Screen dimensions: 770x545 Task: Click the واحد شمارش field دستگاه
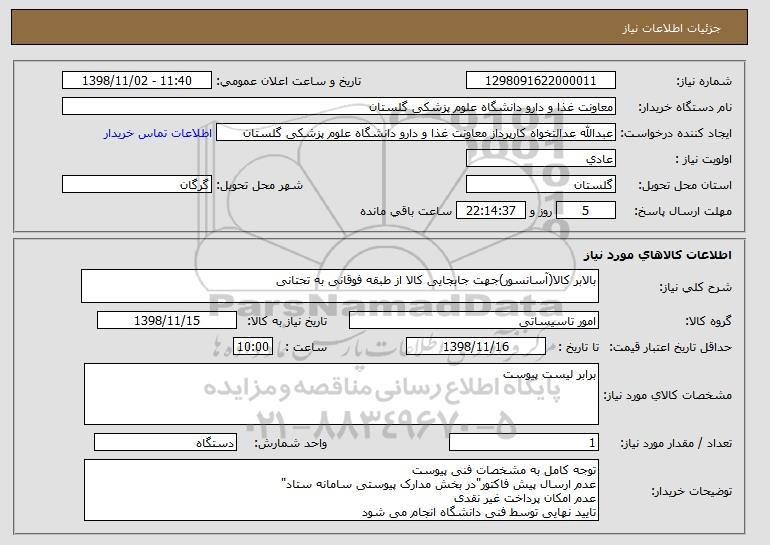point(165,442)
